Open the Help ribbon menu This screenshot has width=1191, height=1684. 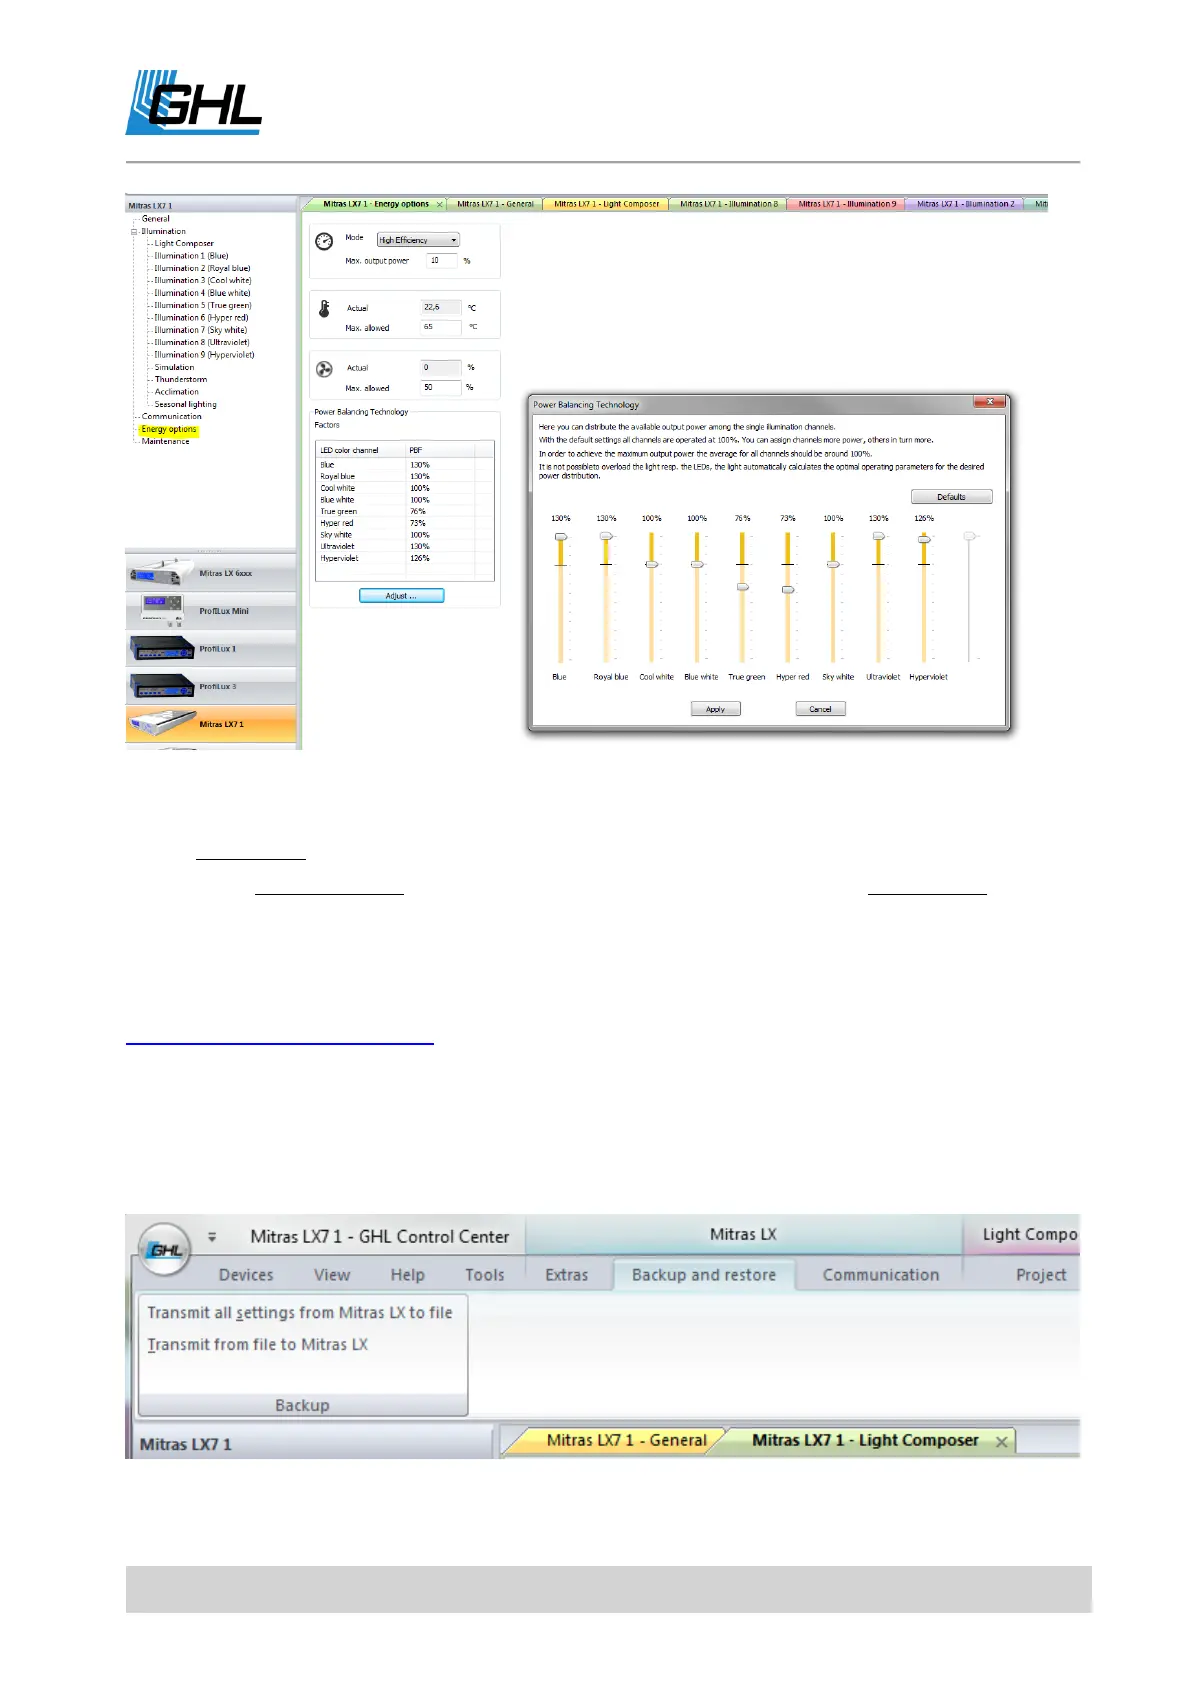(x=407, y=1275)
